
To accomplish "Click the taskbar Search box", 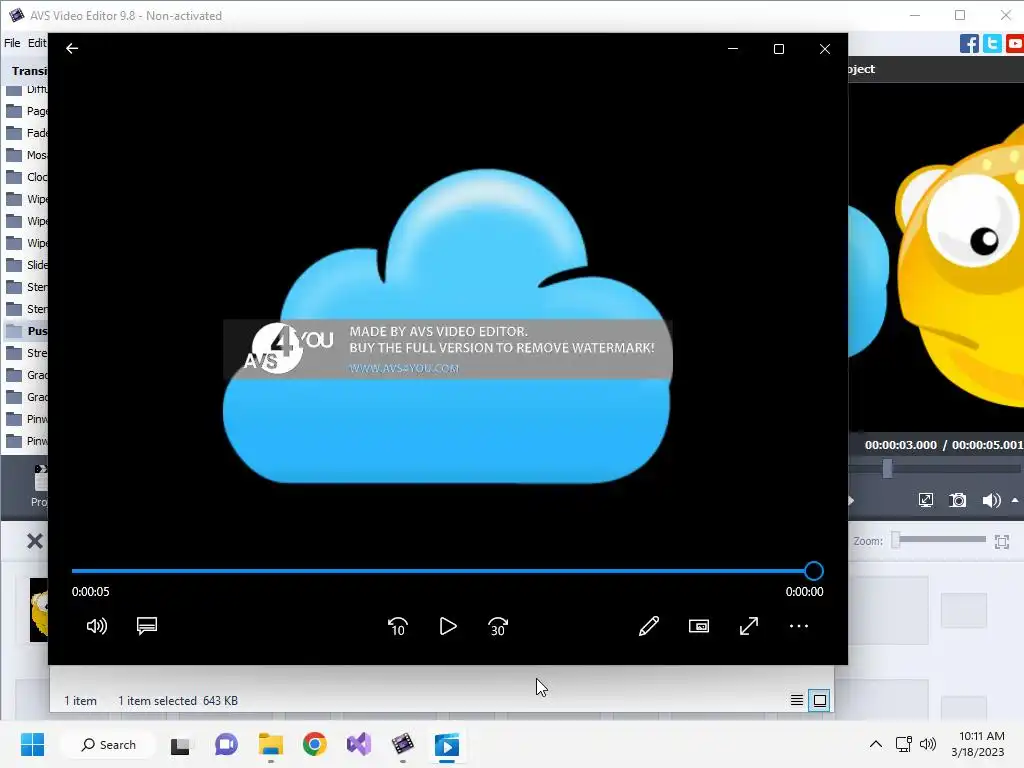I will pos(108,744).
